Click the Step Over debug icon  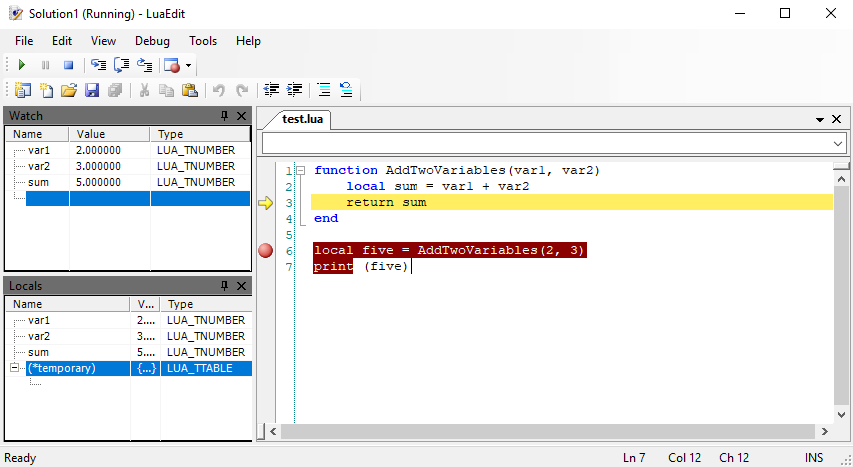[x=121, y=65]
